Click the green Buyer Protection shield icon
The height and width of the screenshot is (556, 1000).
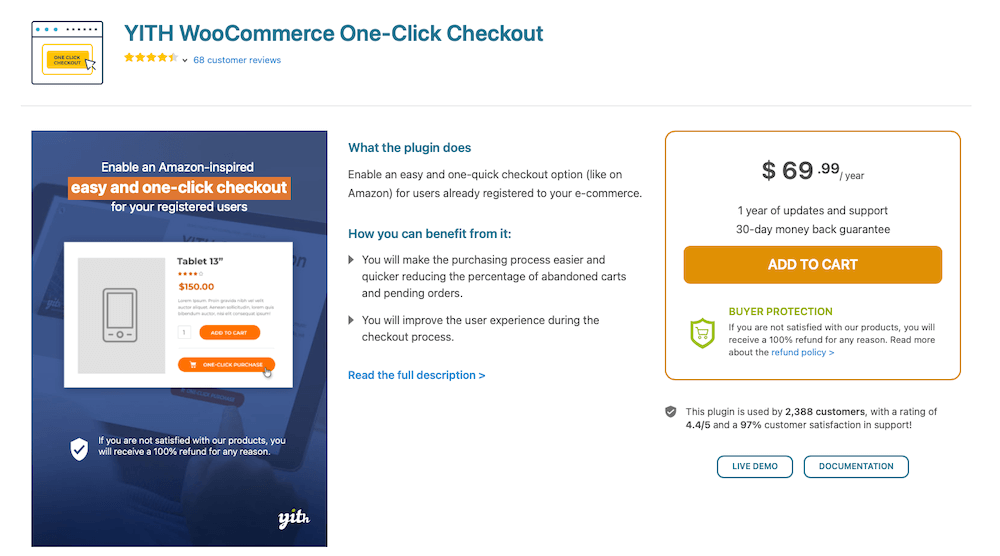click(x=703, y=333)
